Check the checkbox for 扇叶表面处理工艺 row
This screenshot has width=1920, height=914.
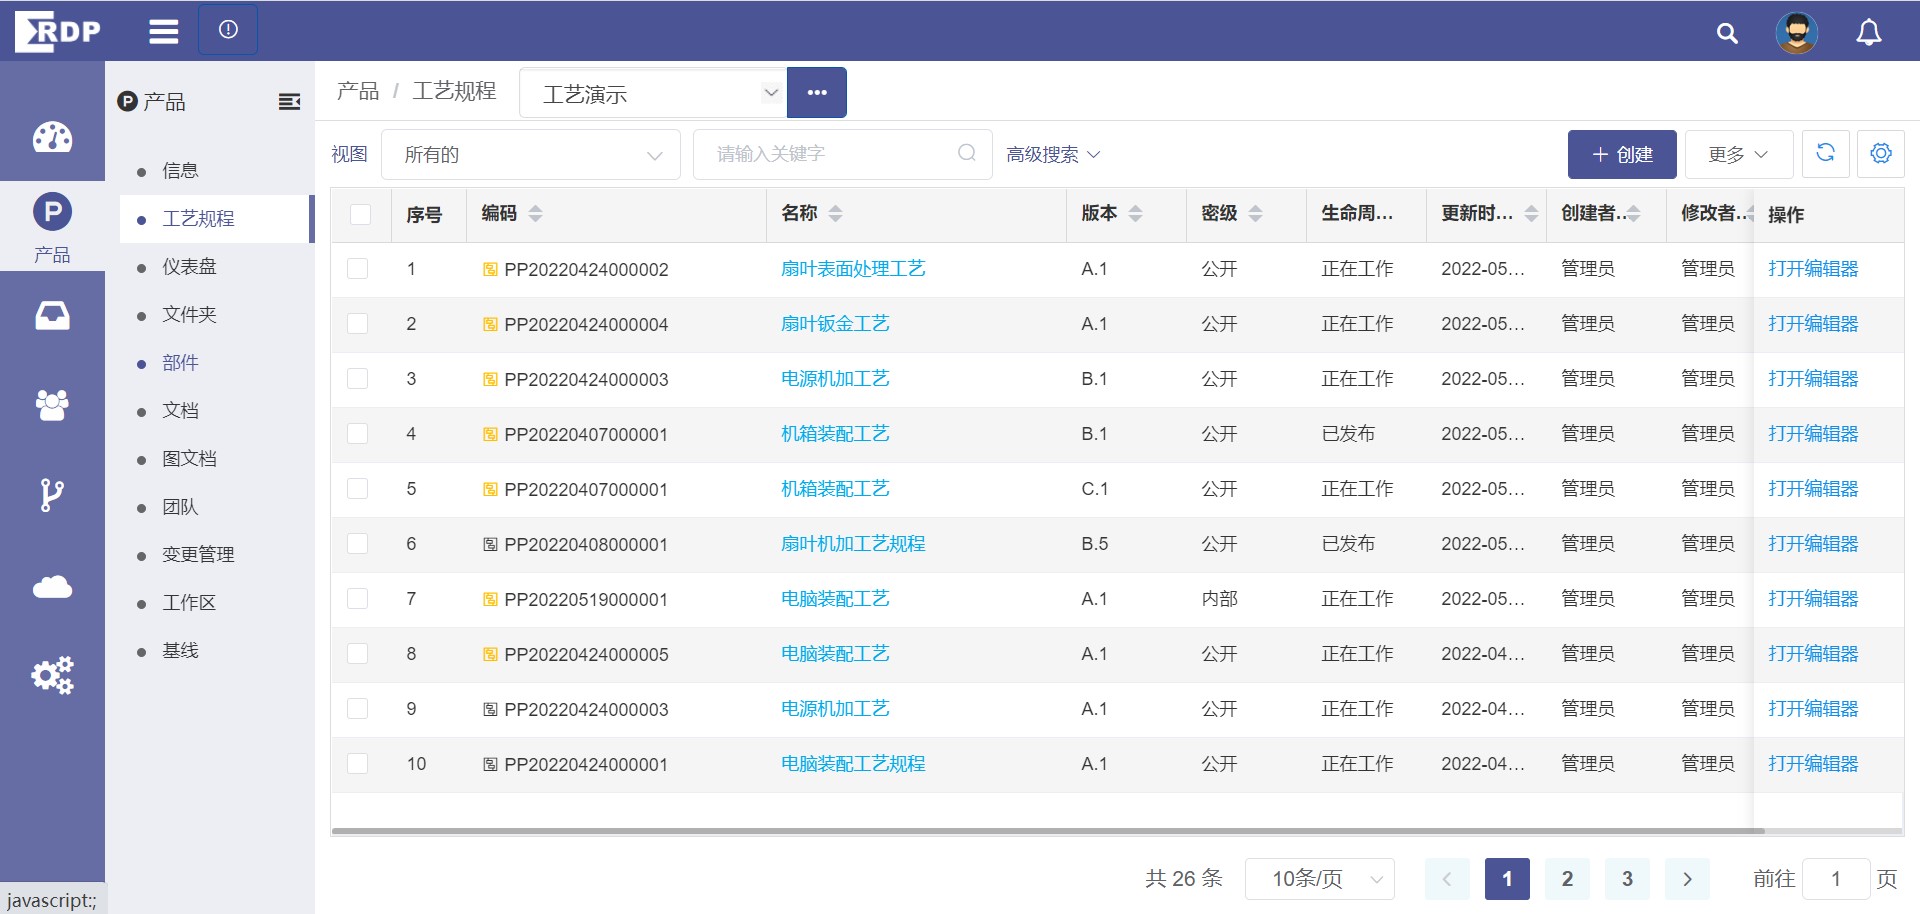[x=358, y=268]
